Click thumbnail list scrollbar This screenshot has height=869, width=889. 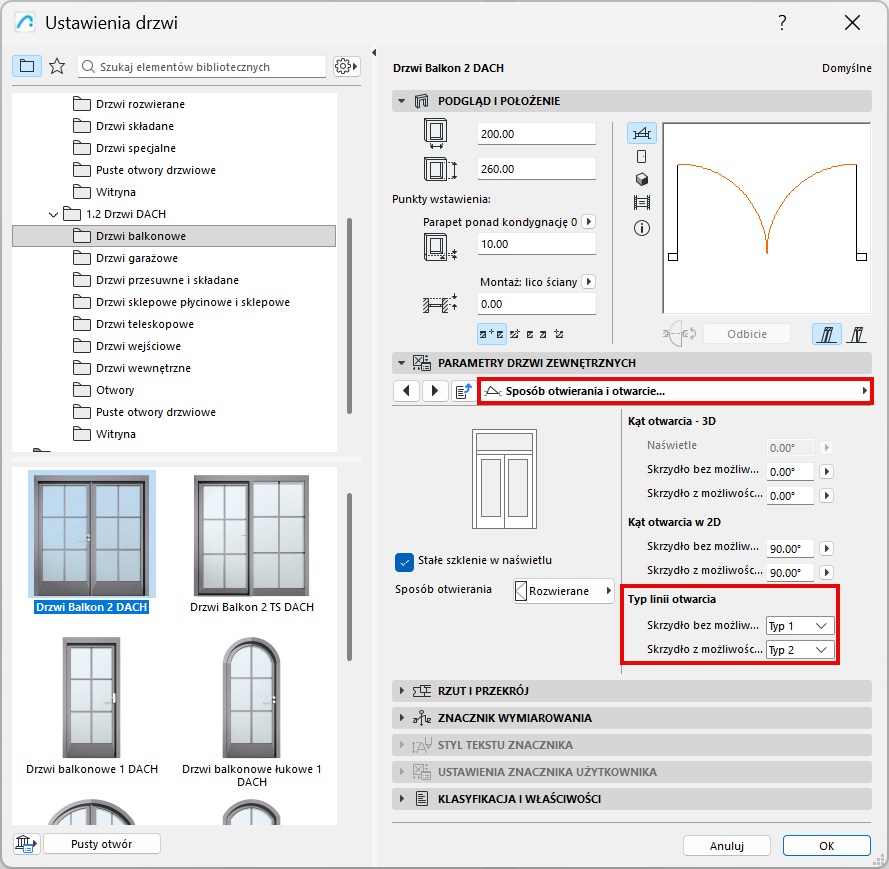(349, 576)
